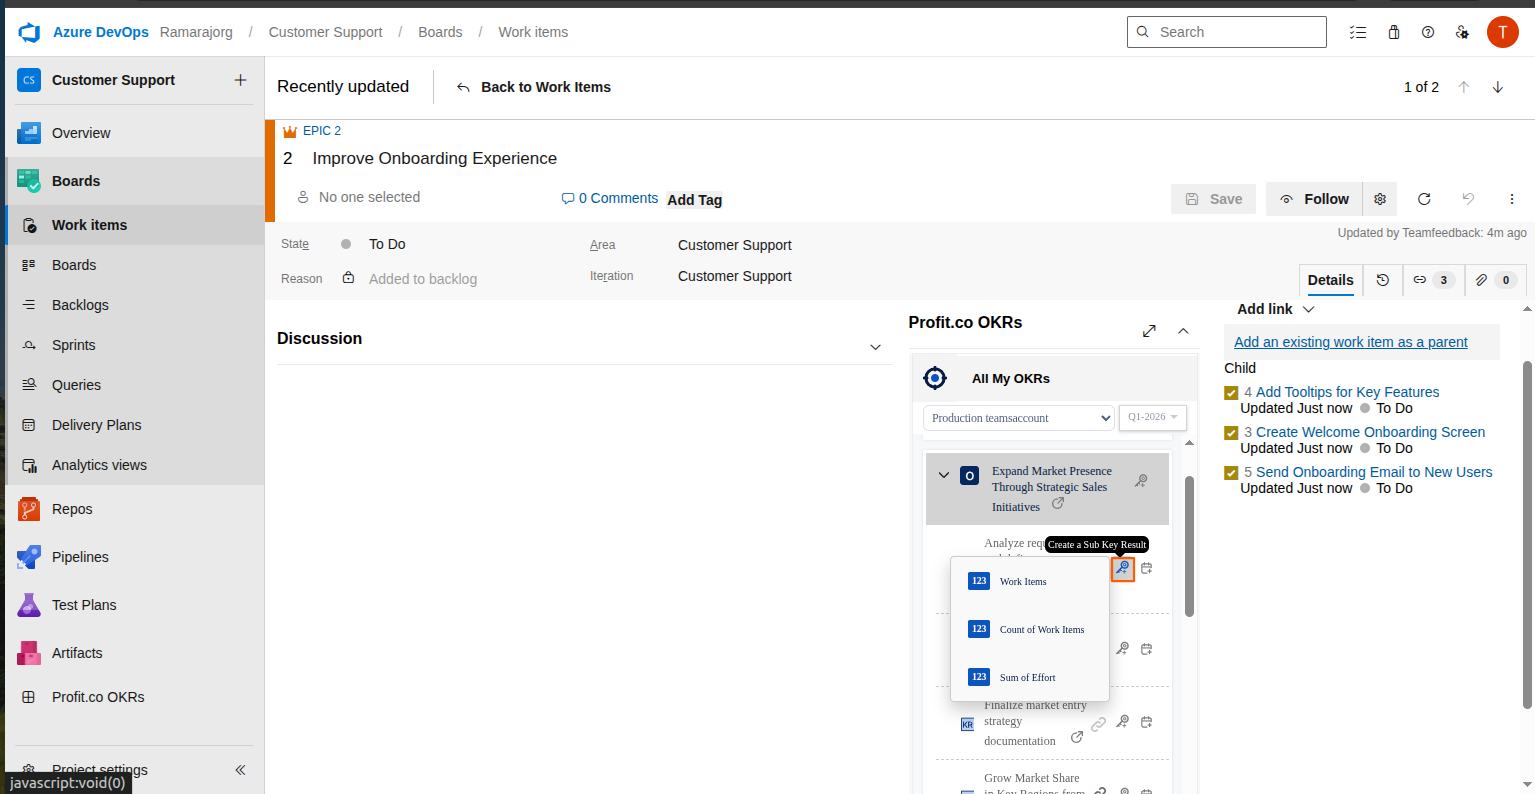
Task: Click the refresh work item icon
Action: 1424,199
